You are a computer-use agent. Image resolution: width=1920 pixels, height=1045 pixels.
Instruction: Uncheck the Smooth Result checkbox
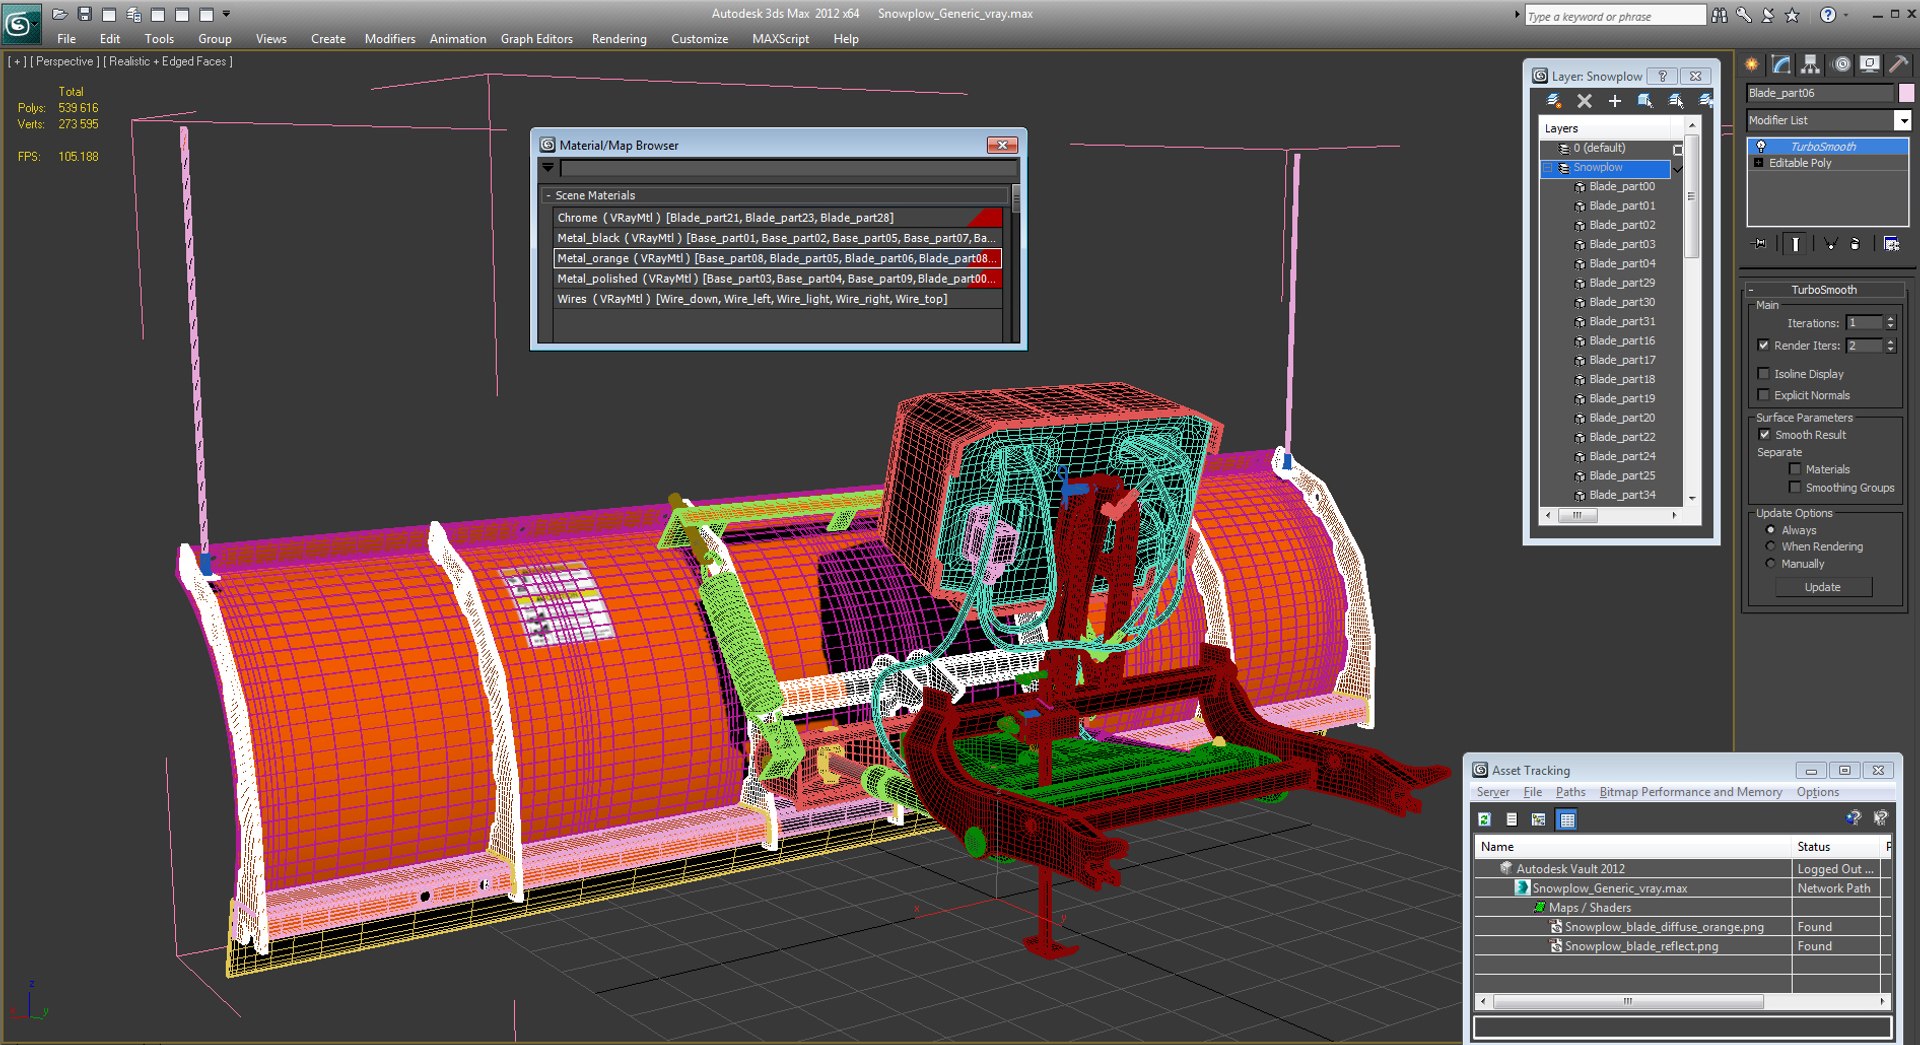coord(1764,435)
